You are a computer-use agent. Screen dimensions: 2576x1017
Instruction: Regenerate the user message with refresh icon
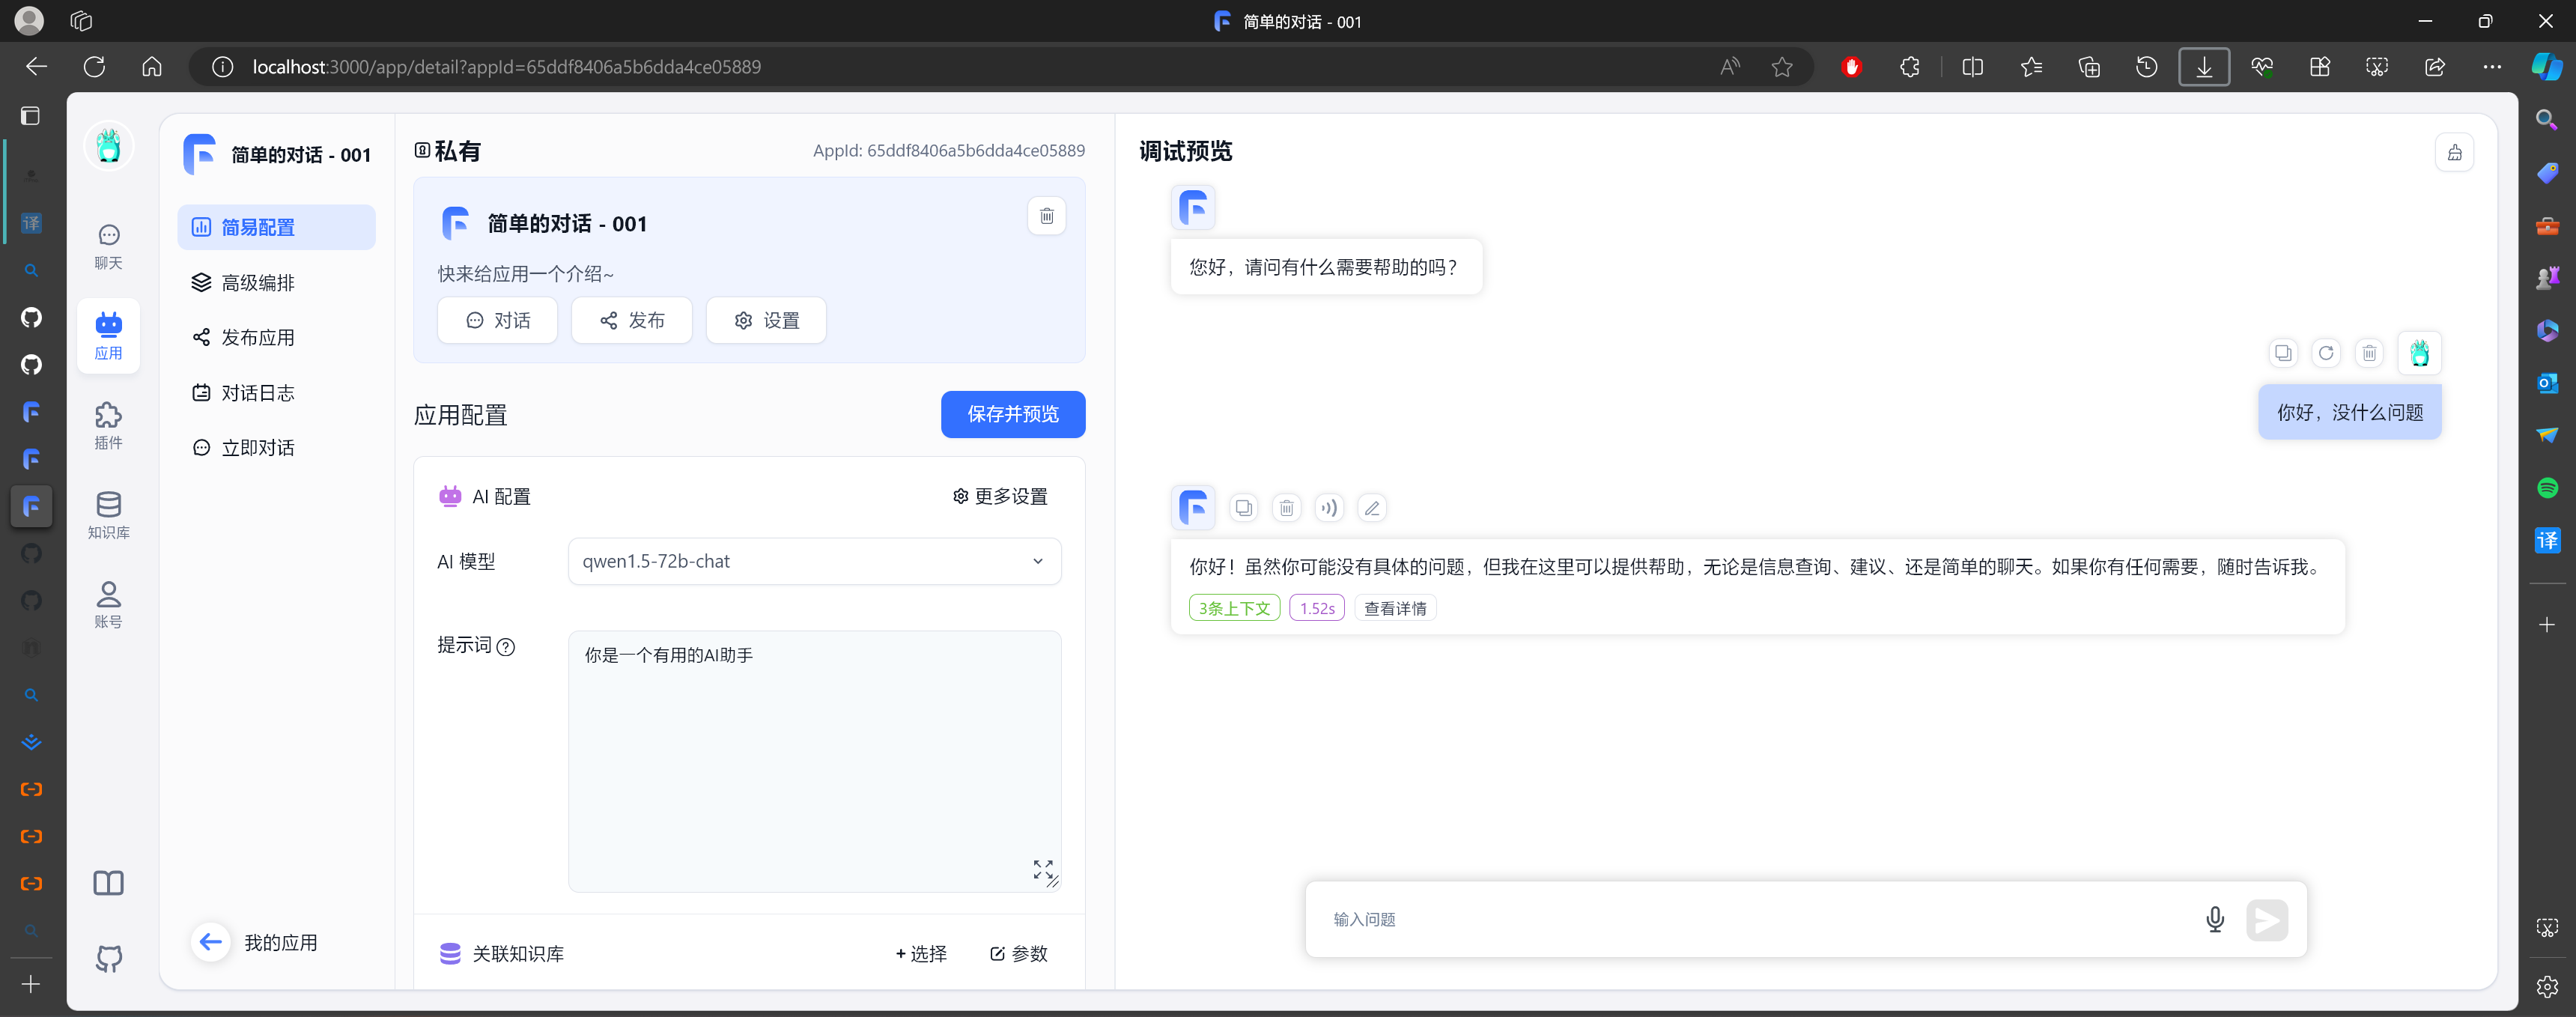point(2325,353)
